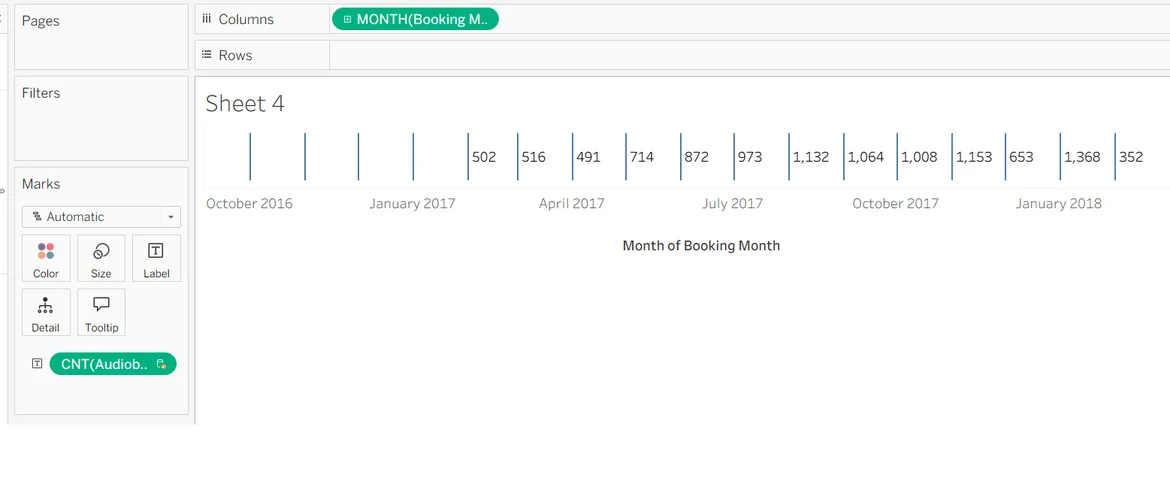Viewport: 1170px width, 487px height.
Task: Click the Rows shelf icon
Action: point(207,55)
